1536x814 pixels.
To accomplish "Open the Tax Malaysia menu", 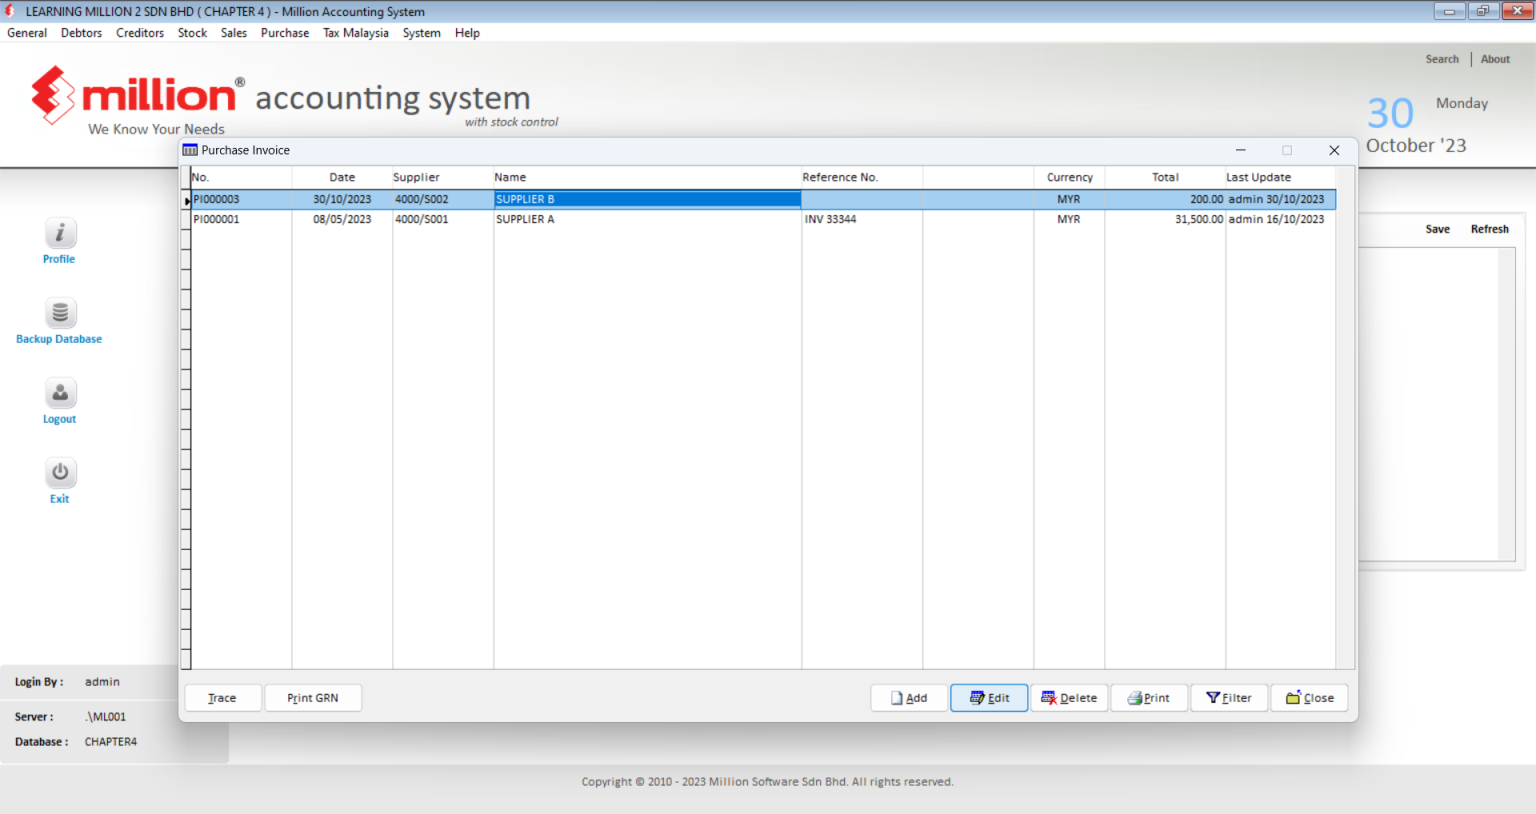I will click(356, 33).
